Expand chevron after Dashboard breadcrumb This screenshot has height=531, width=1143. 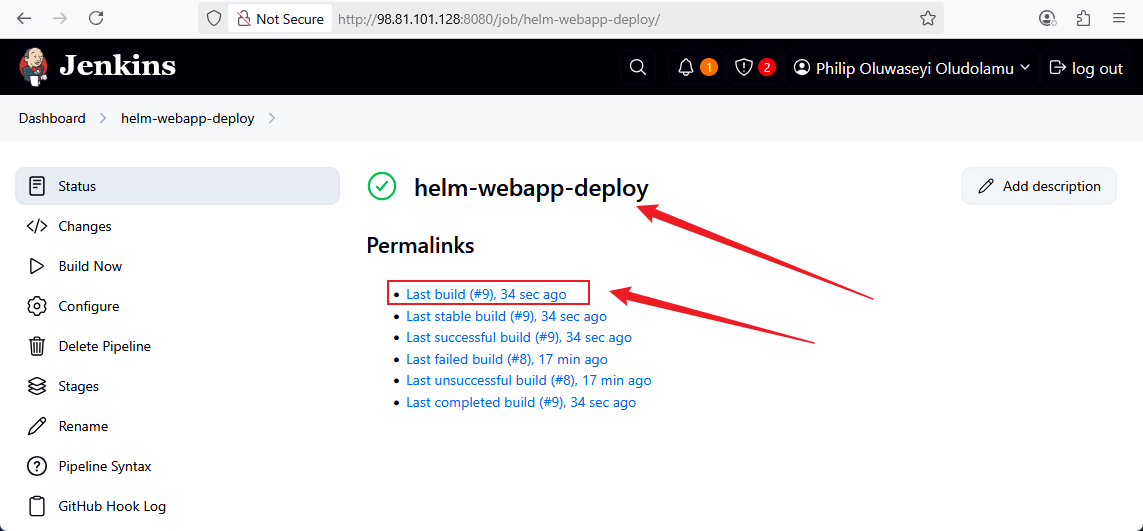(103, 118)
